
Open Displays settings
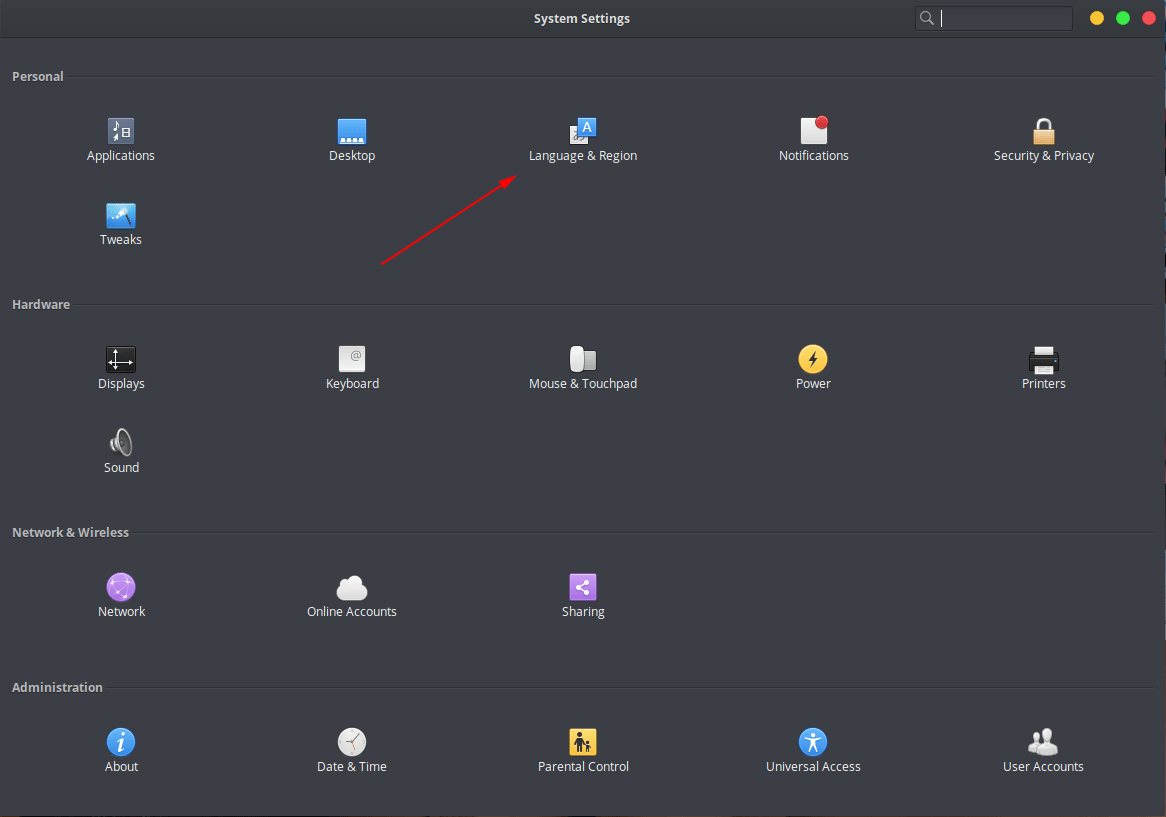click(121, 360)
